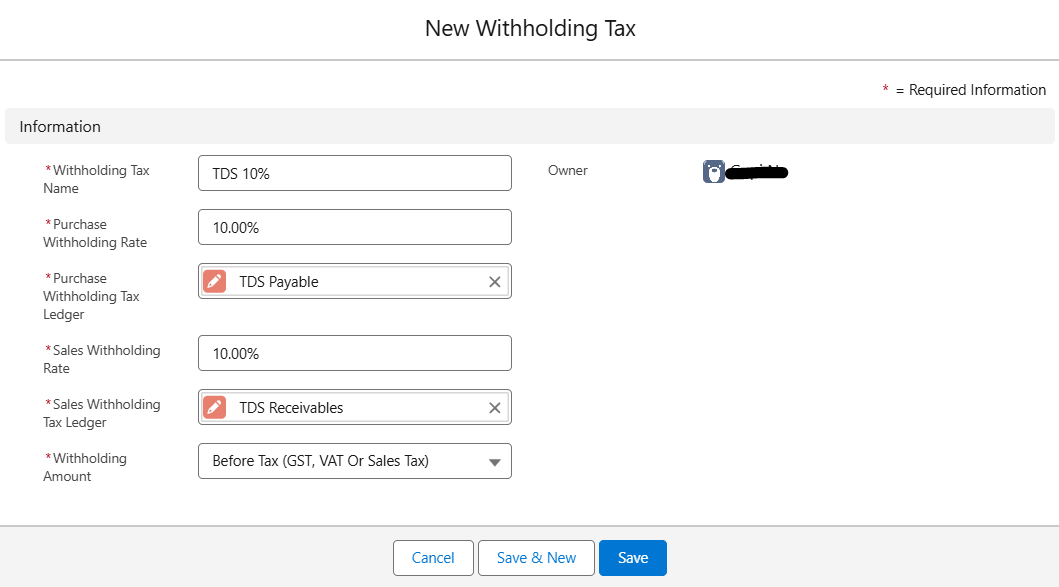Click the Sales Withholding Rate input

click(355, 354)
